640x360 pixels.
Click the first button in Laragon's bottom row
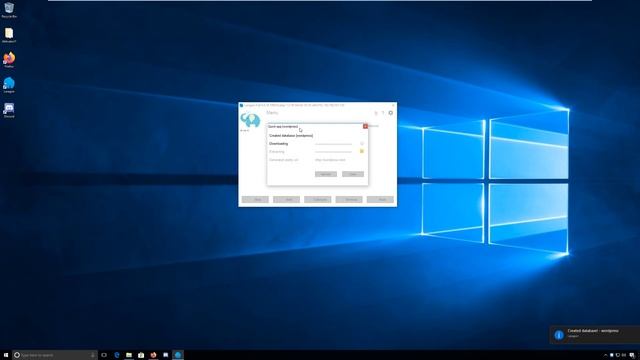point(255,200)
